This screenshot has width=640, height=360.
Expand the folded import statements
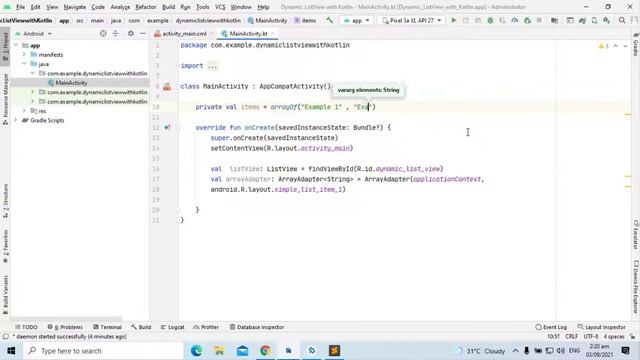(x=212, y=66)
